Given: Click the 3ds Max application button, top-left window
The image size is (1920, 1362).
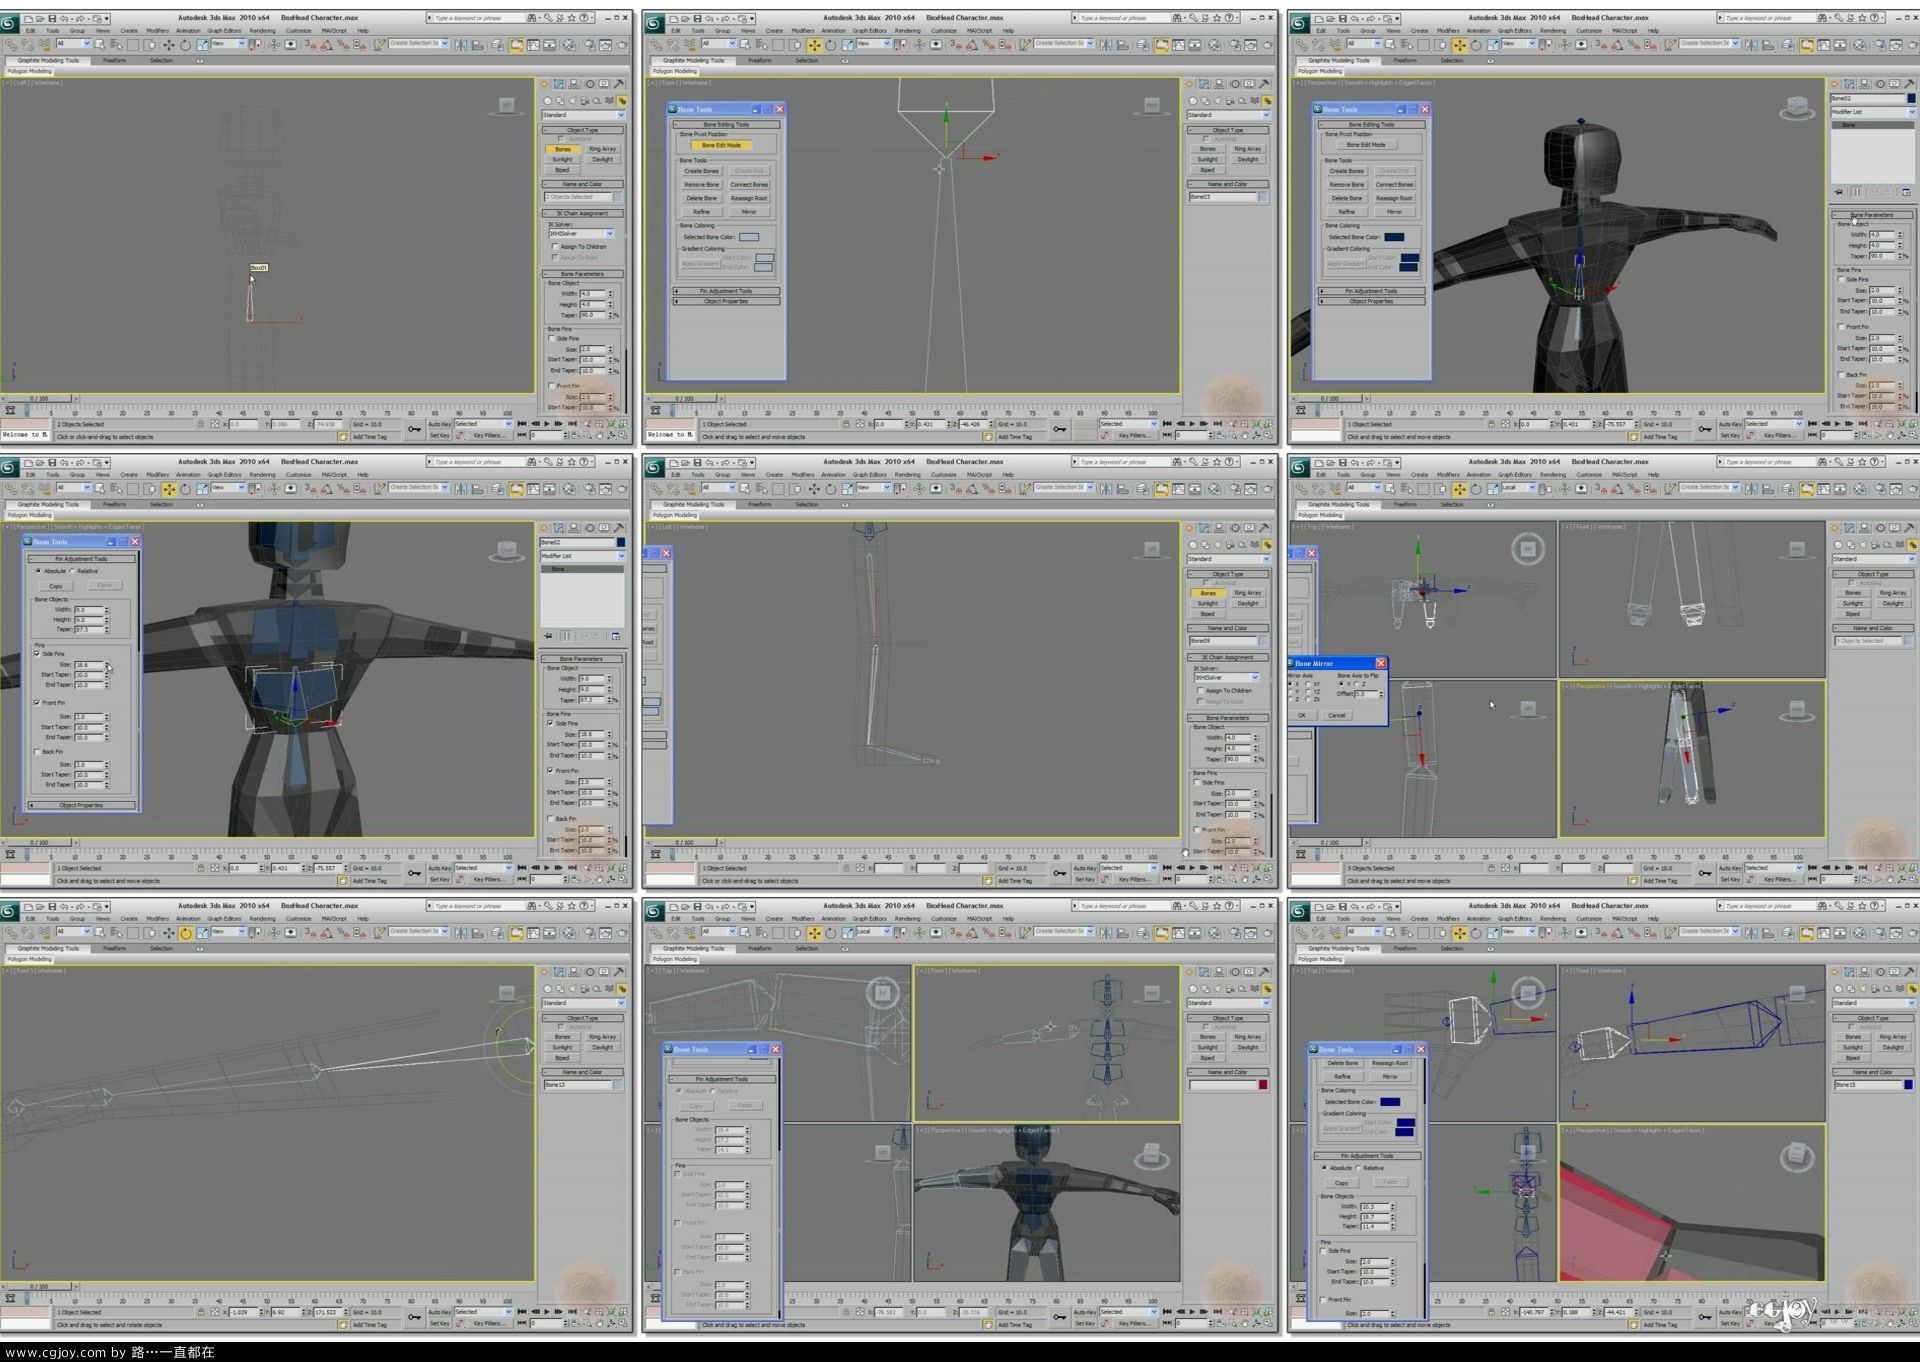Looking at the screenshot, I should tap(8, 23).
